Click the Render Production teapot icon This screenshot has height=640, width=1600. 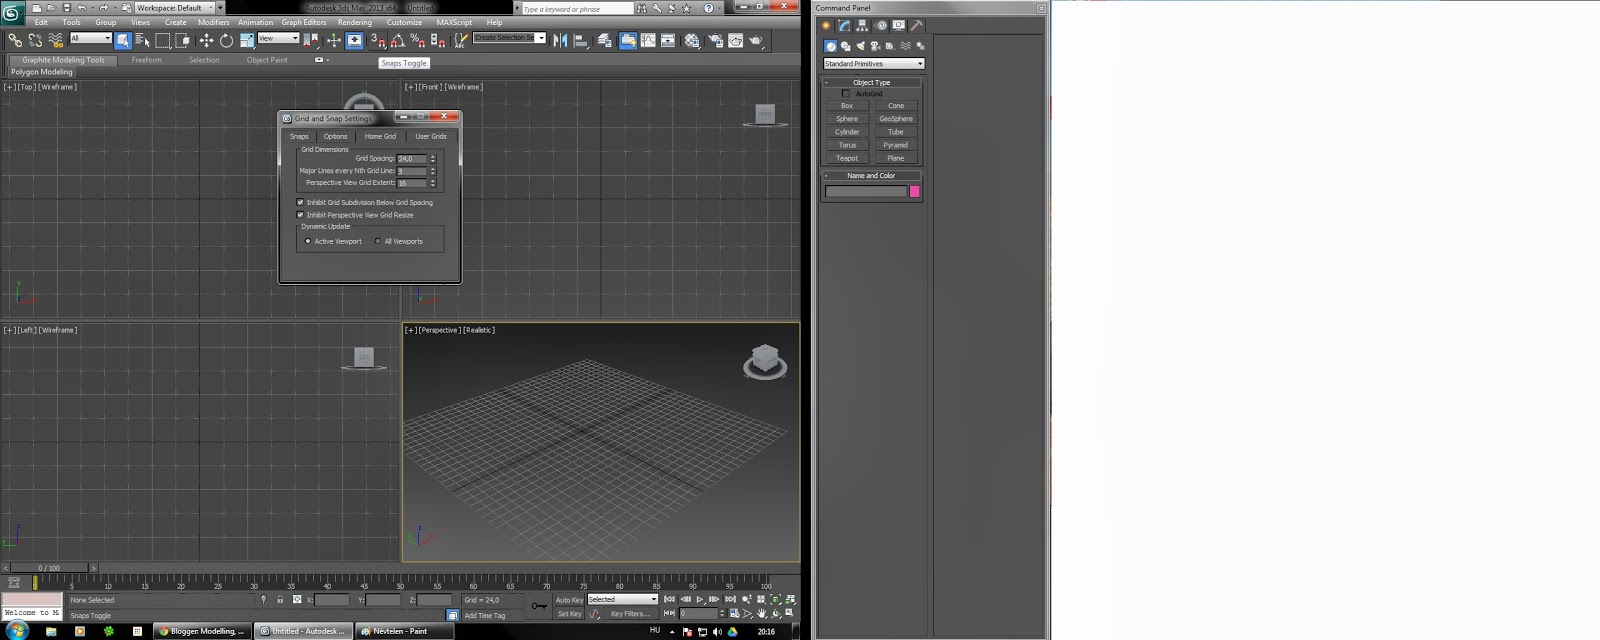click(756, 40)
